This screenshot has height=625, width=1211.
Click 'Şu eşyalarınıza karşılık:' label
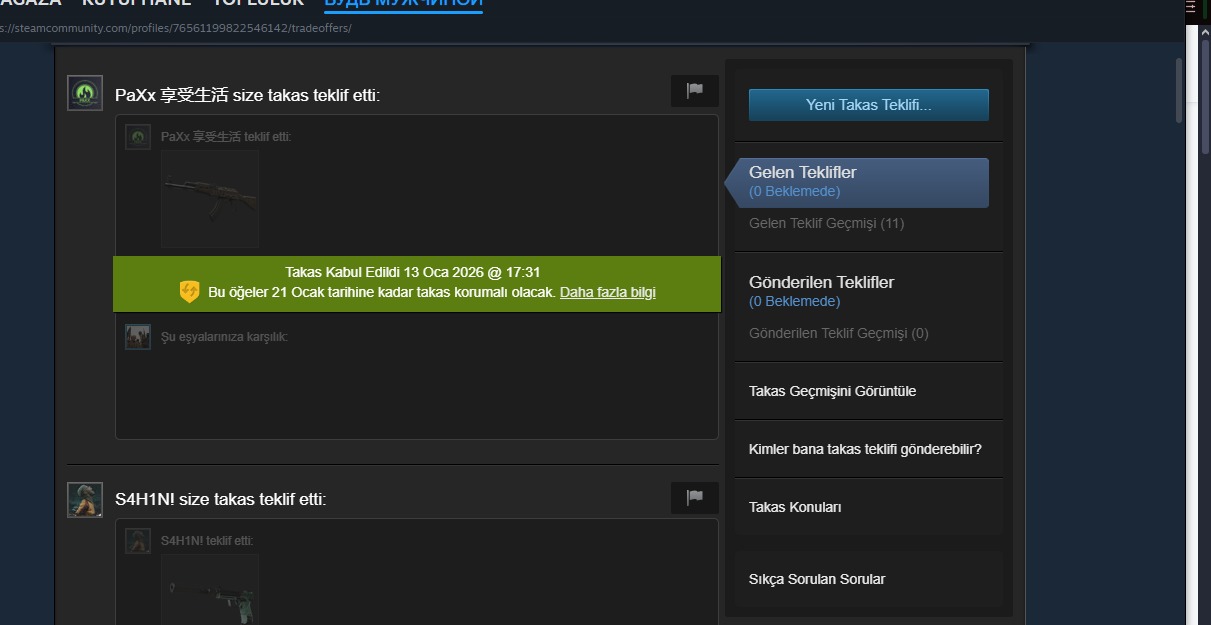[224, 337]
